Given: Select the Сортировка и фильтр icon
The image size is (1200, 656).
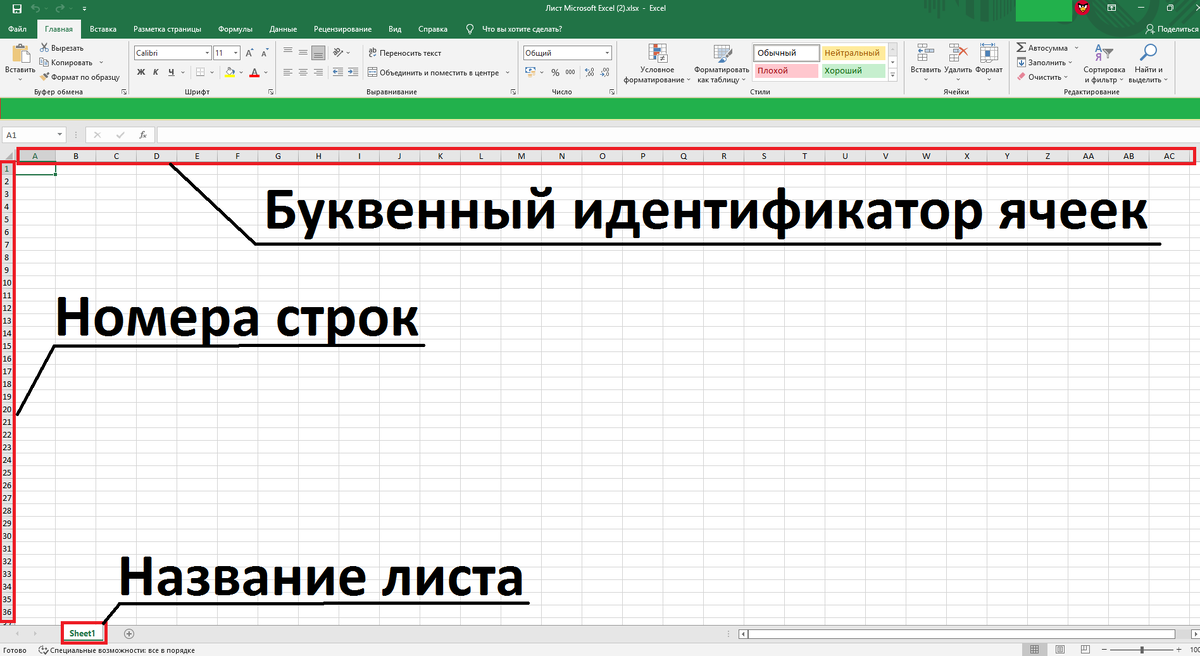Looking at the screenshot, I should 1103,55.
